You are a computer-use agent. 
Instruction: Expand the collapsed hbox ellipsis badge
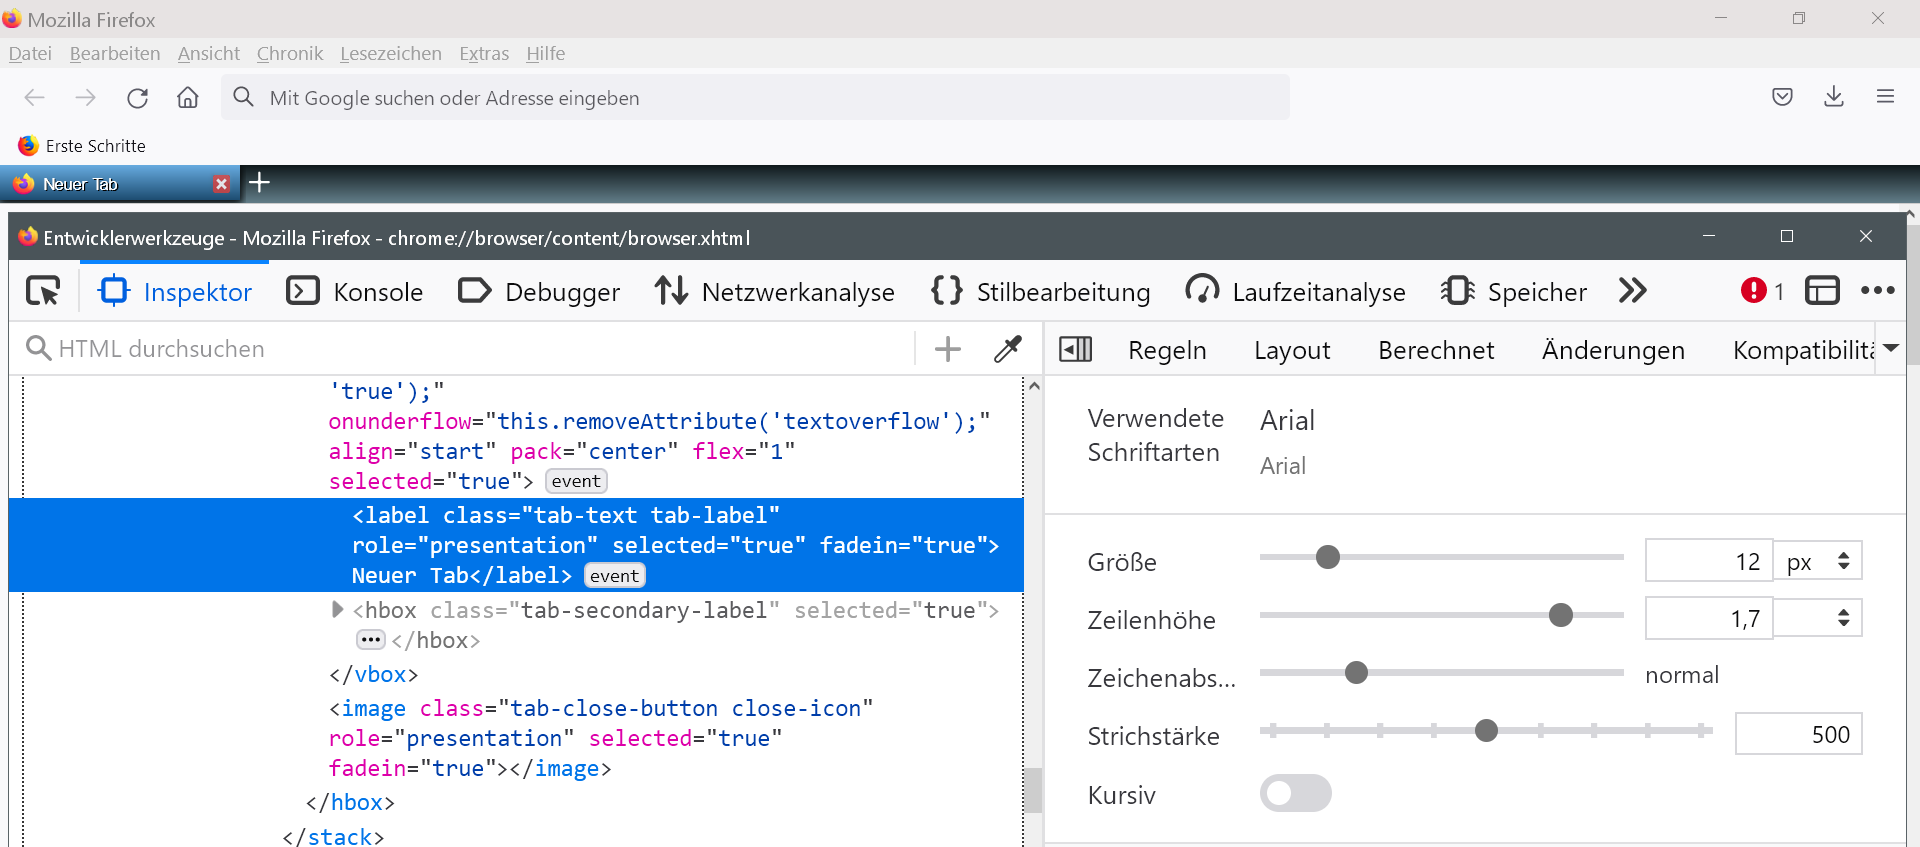(371, 640)
